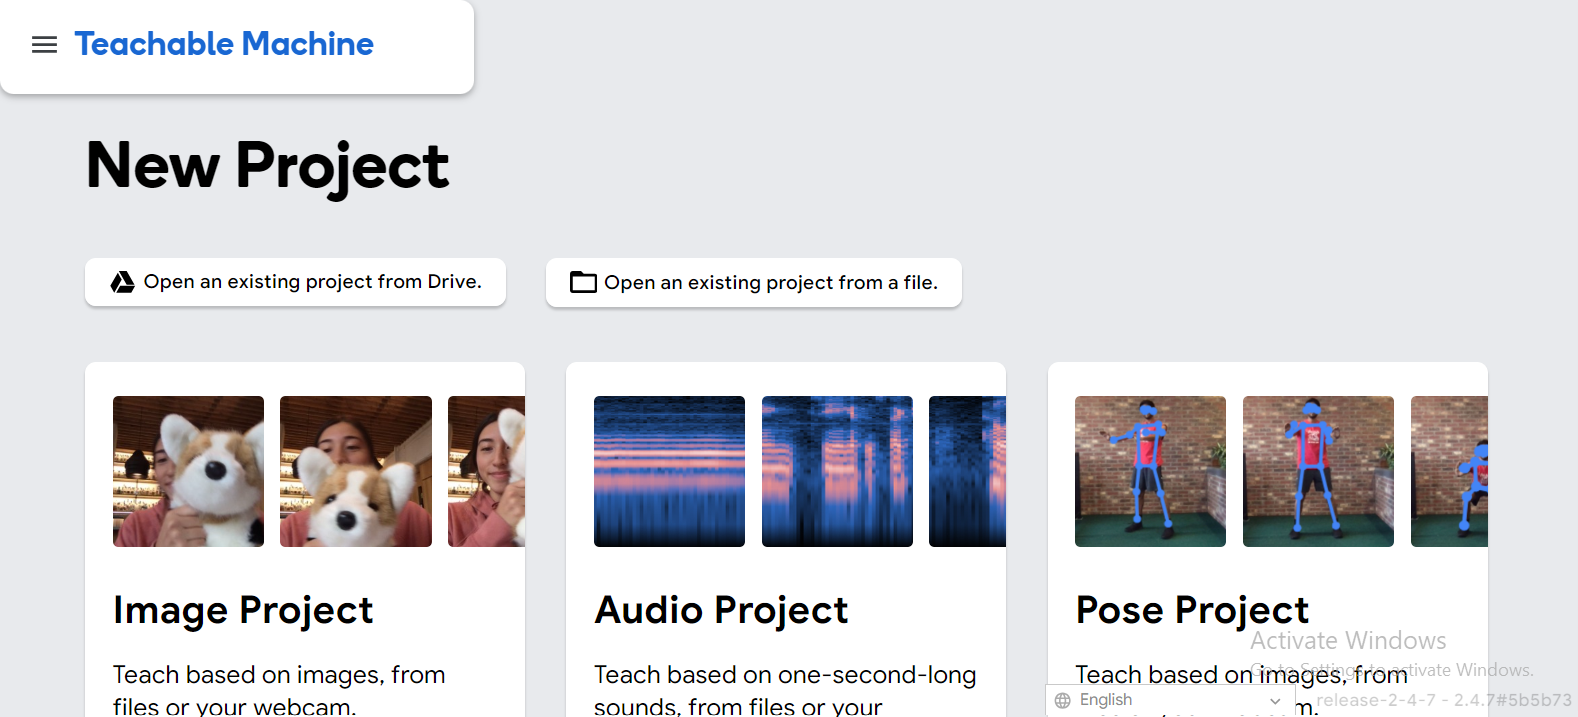Viewport: 1578px width, 717px height.
Task: Click the Google Drive icon
Action: [123, 282]
